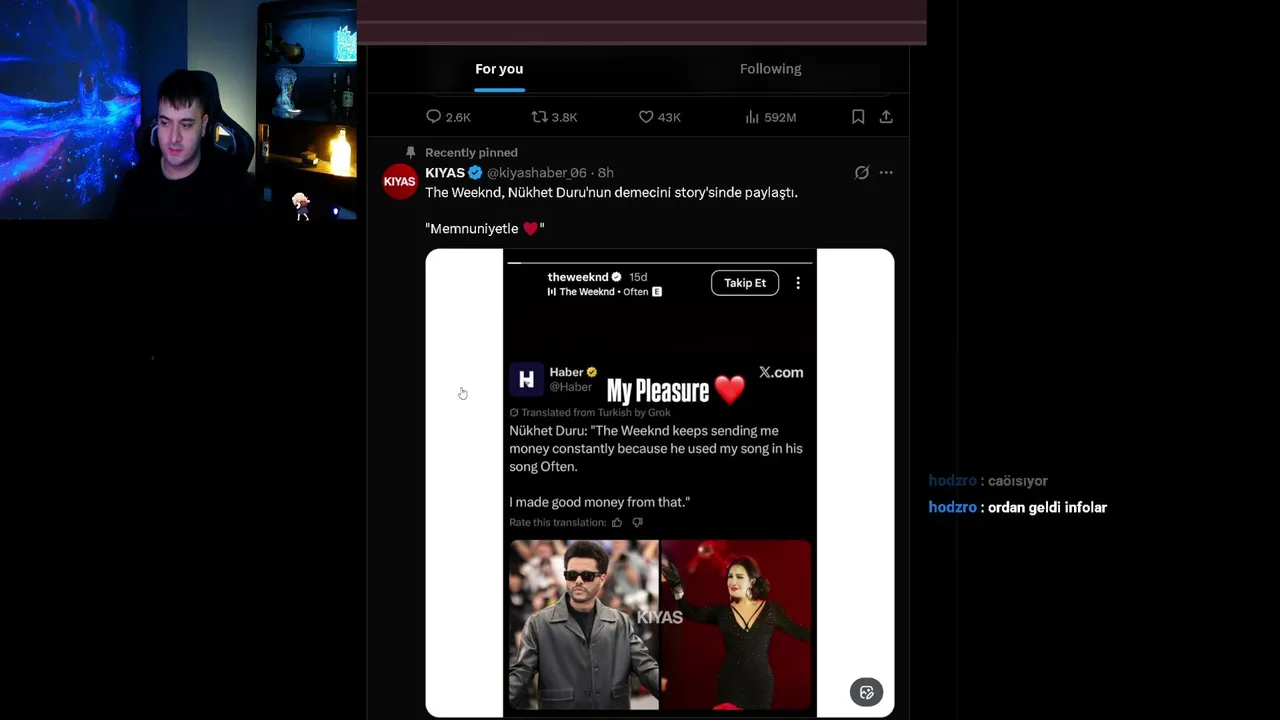The image size is (1280, 720).
Task: Click the Haber gold verification badge
Action: [592, 372]
